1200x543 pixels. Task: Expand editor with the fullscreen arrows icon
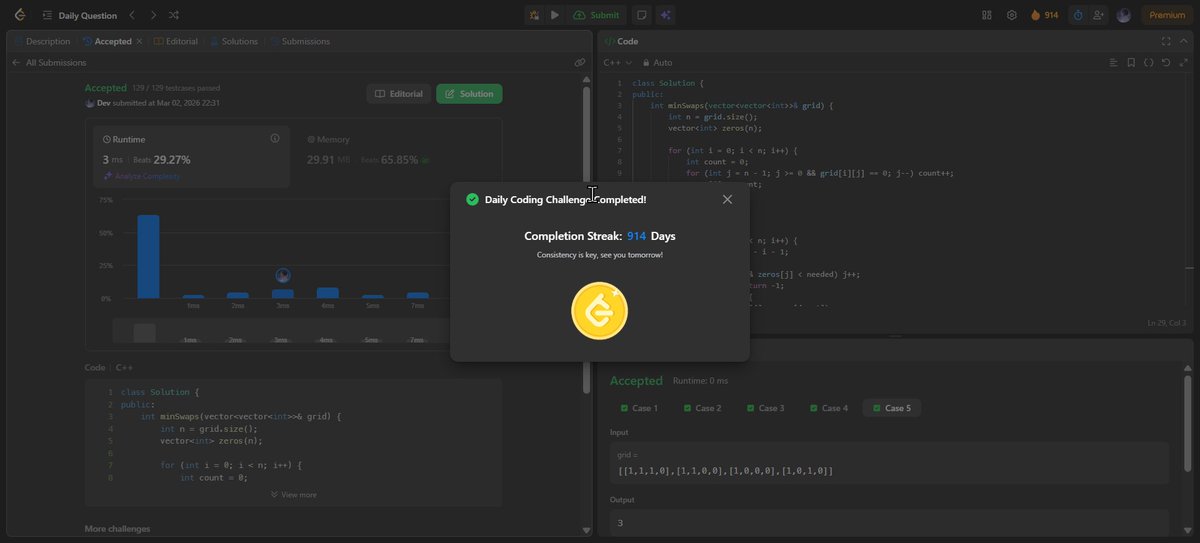tap(1183, 62)
